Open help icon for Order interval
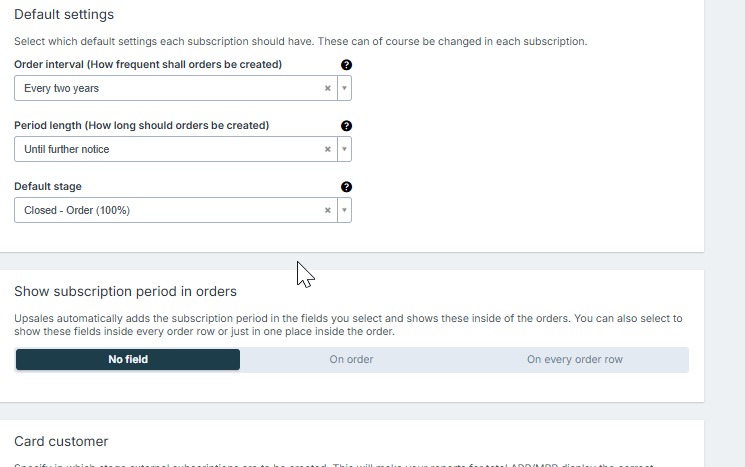The width and height of the screenshot is (745, 467). tap(346, 65)
